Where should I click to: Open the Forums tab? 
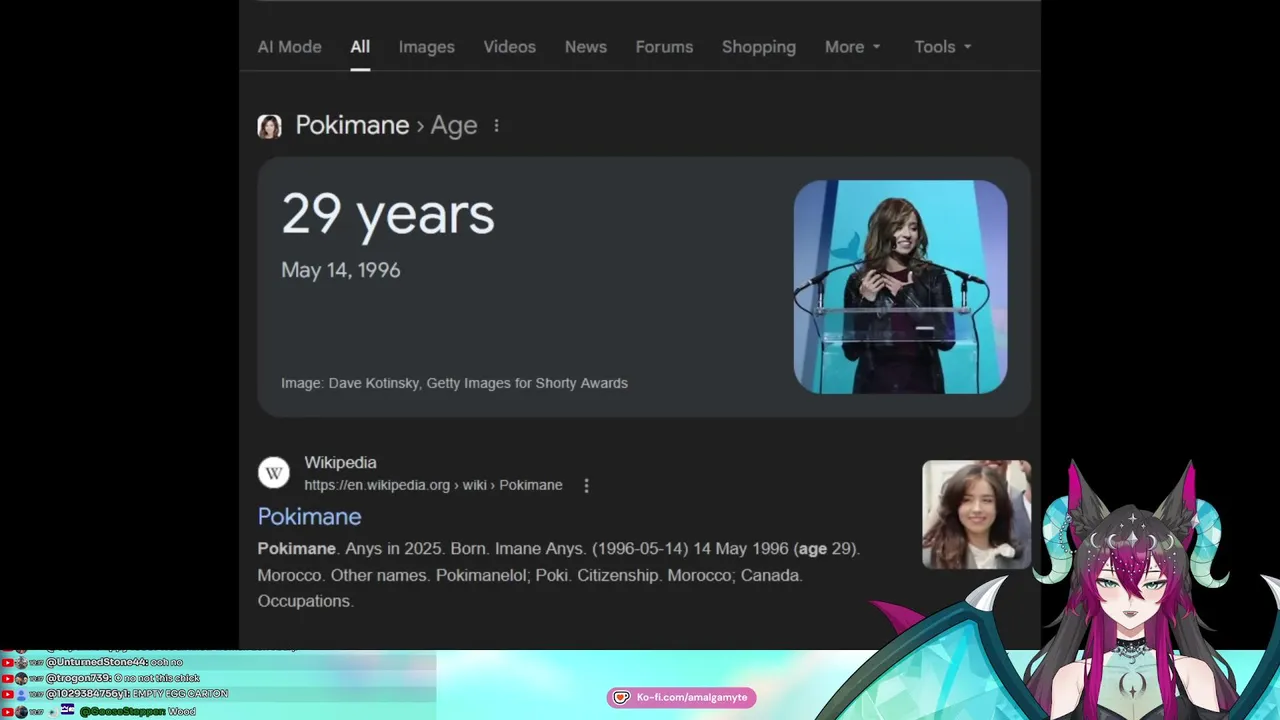664,47
